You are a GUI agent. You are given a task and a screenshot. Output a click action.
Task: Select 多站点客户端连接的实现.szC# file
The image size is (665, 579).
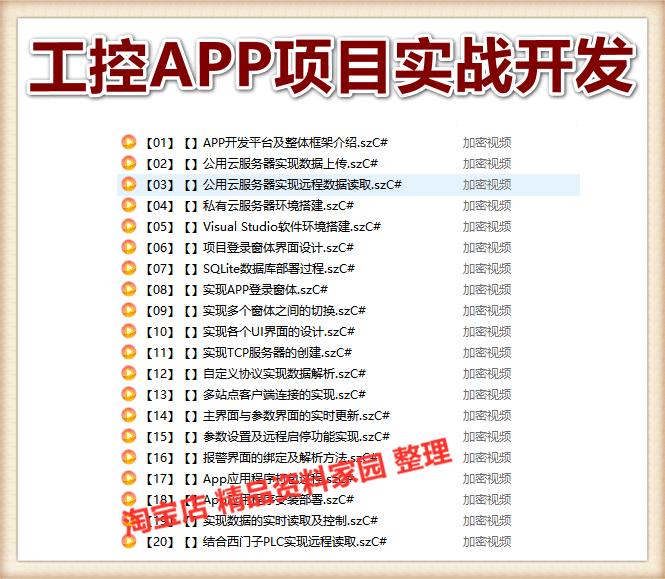coord(284,394)
